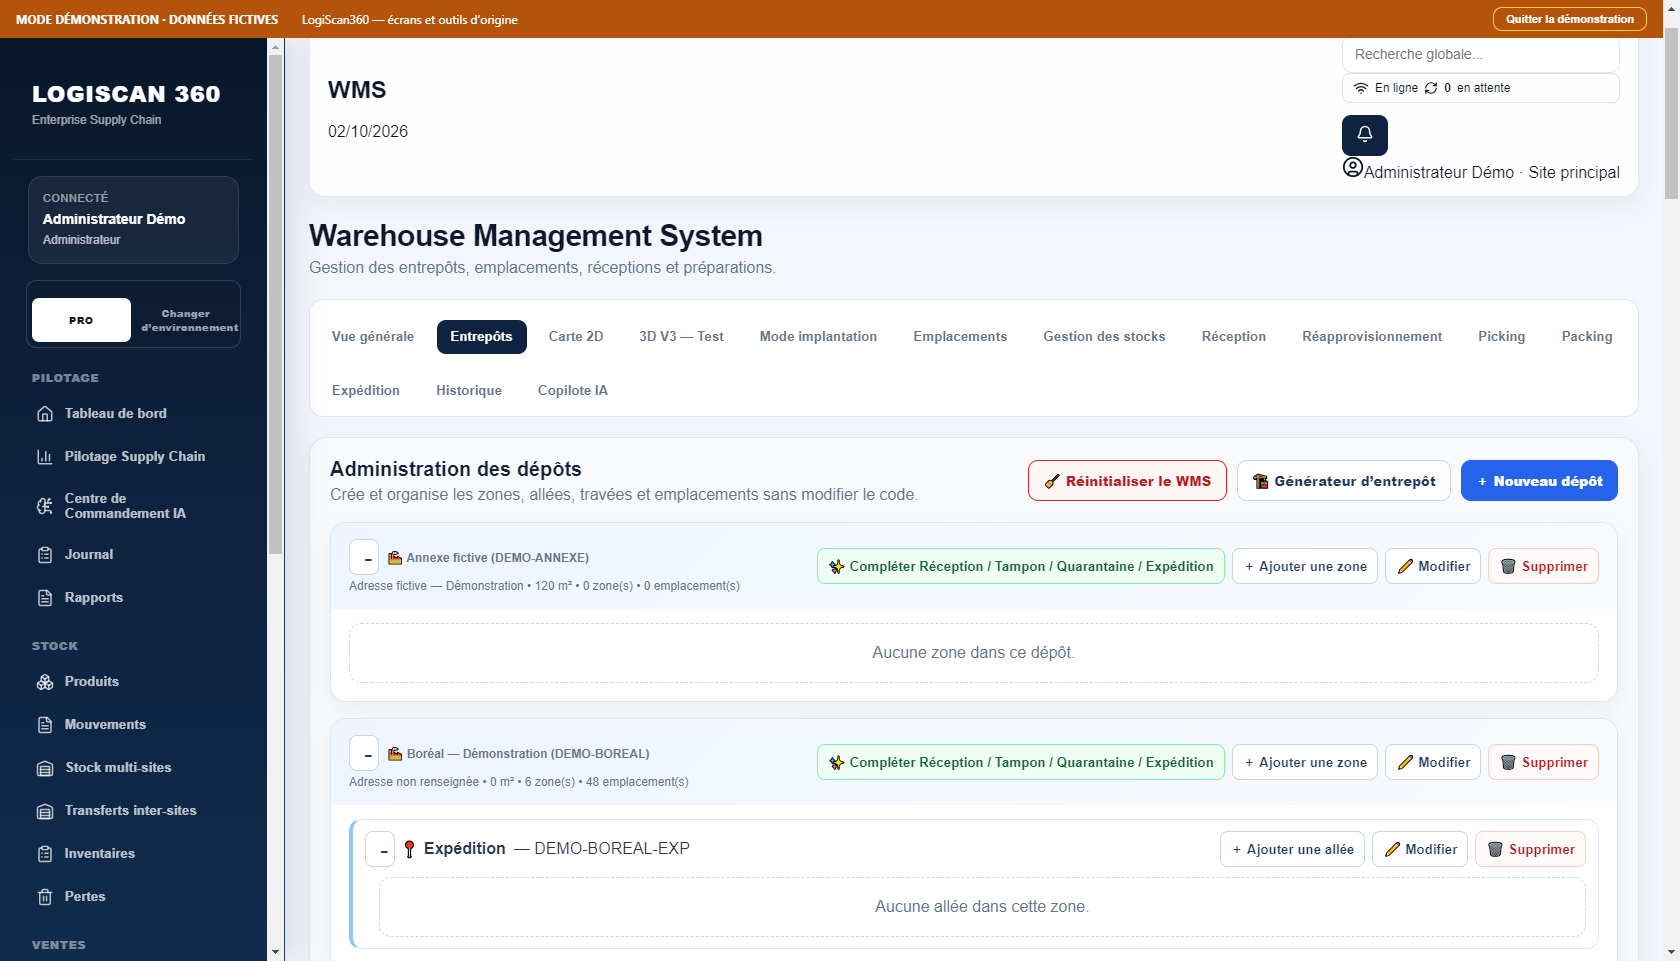The width and height of the screenshot is (1680, 961).
Task: Click Supprimer for Annexe fictive depot
Action: click(1543, 566)
